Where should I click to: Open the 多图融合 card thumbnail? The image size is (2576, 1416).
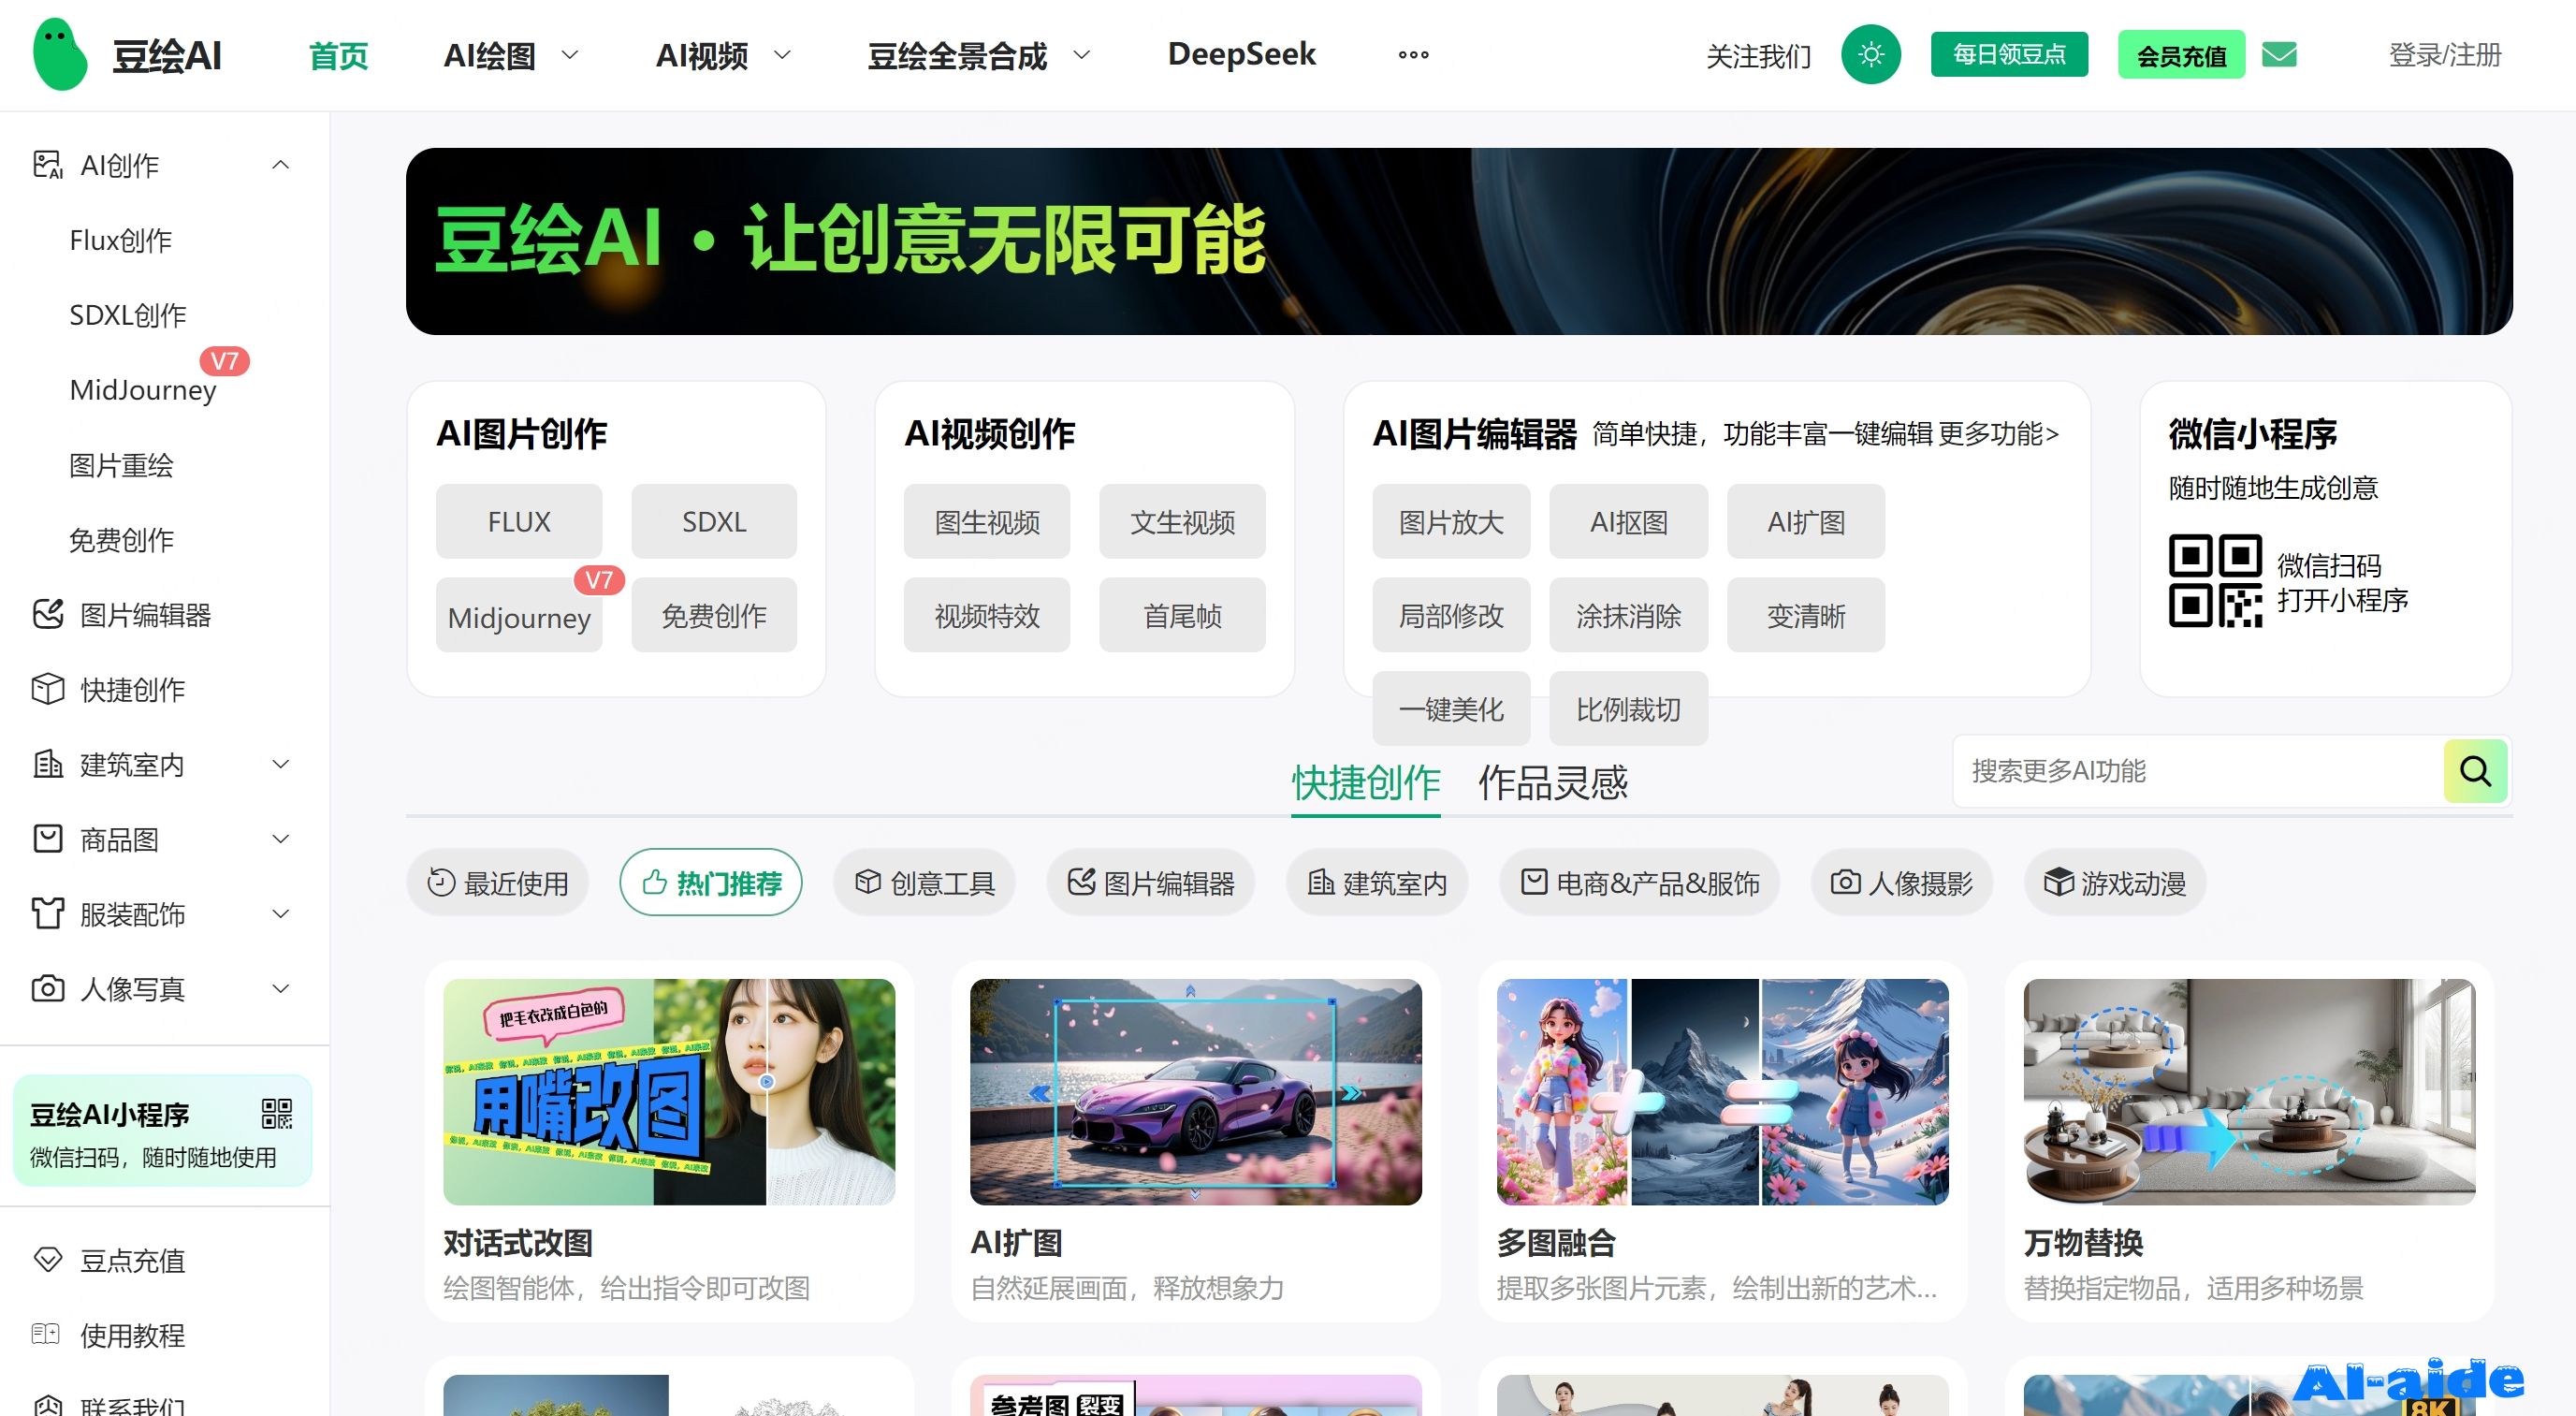point(1723,1091)
